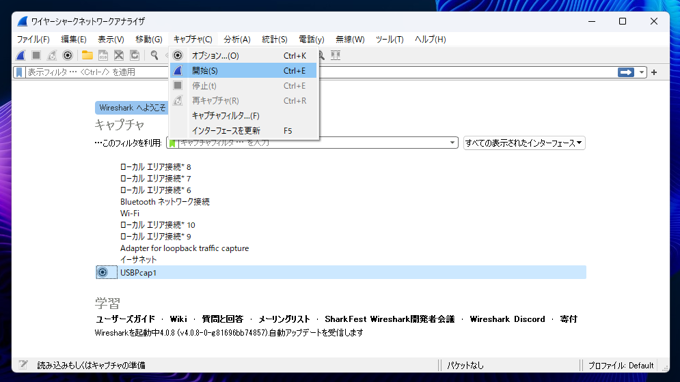Select Bluetooth ネットワーク接続 interface
680x382 pixels.
pyautogui.click(x=165, y=202)
